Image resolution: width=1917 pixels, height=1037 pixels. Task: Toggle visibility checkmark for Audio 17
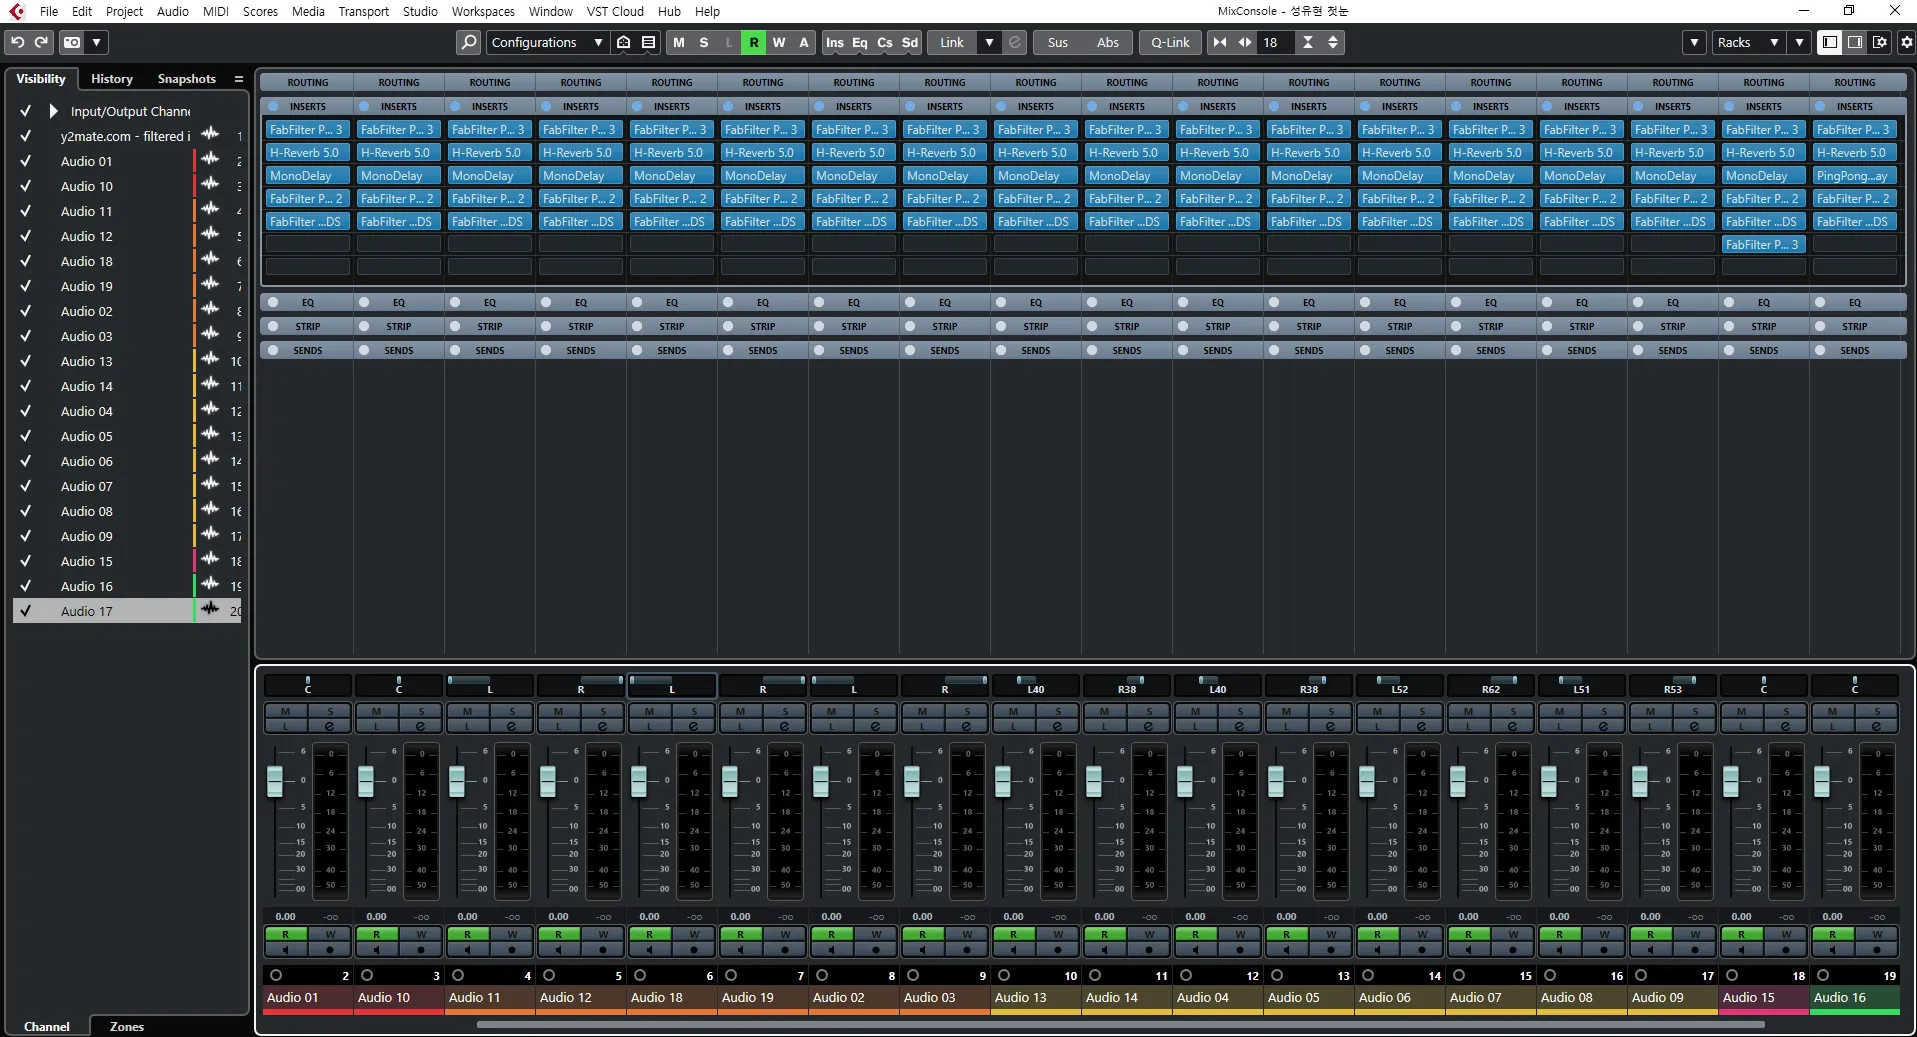coord(26,611)
